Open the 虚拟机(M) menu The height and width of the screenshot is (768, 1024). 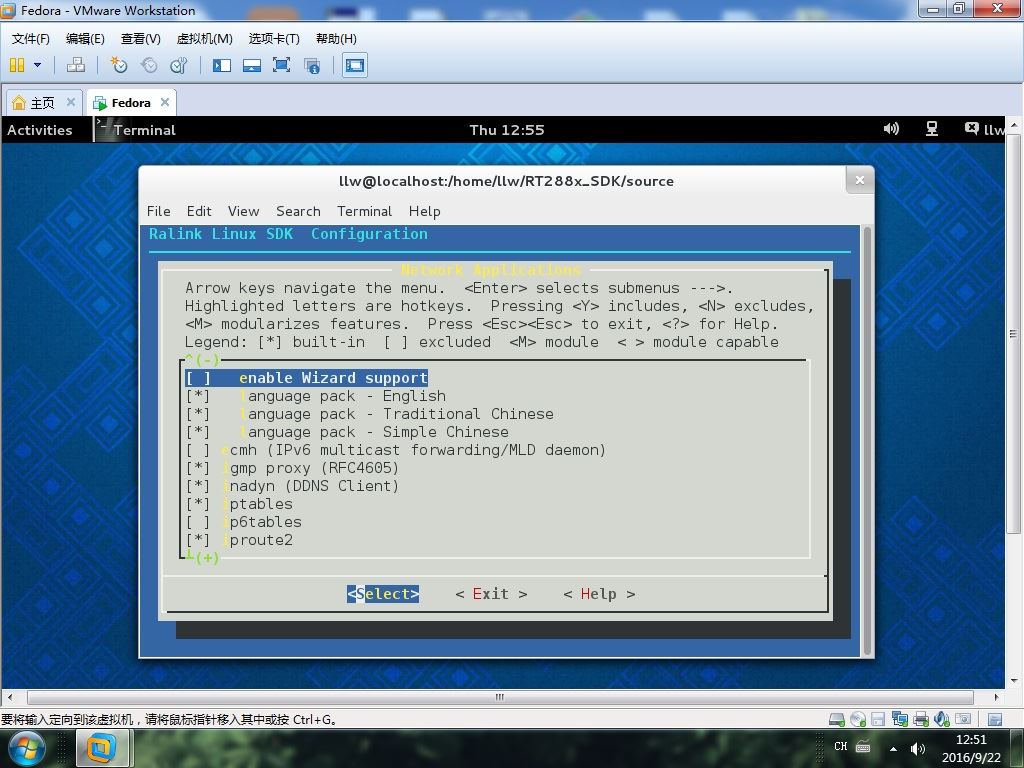point(204,39)
